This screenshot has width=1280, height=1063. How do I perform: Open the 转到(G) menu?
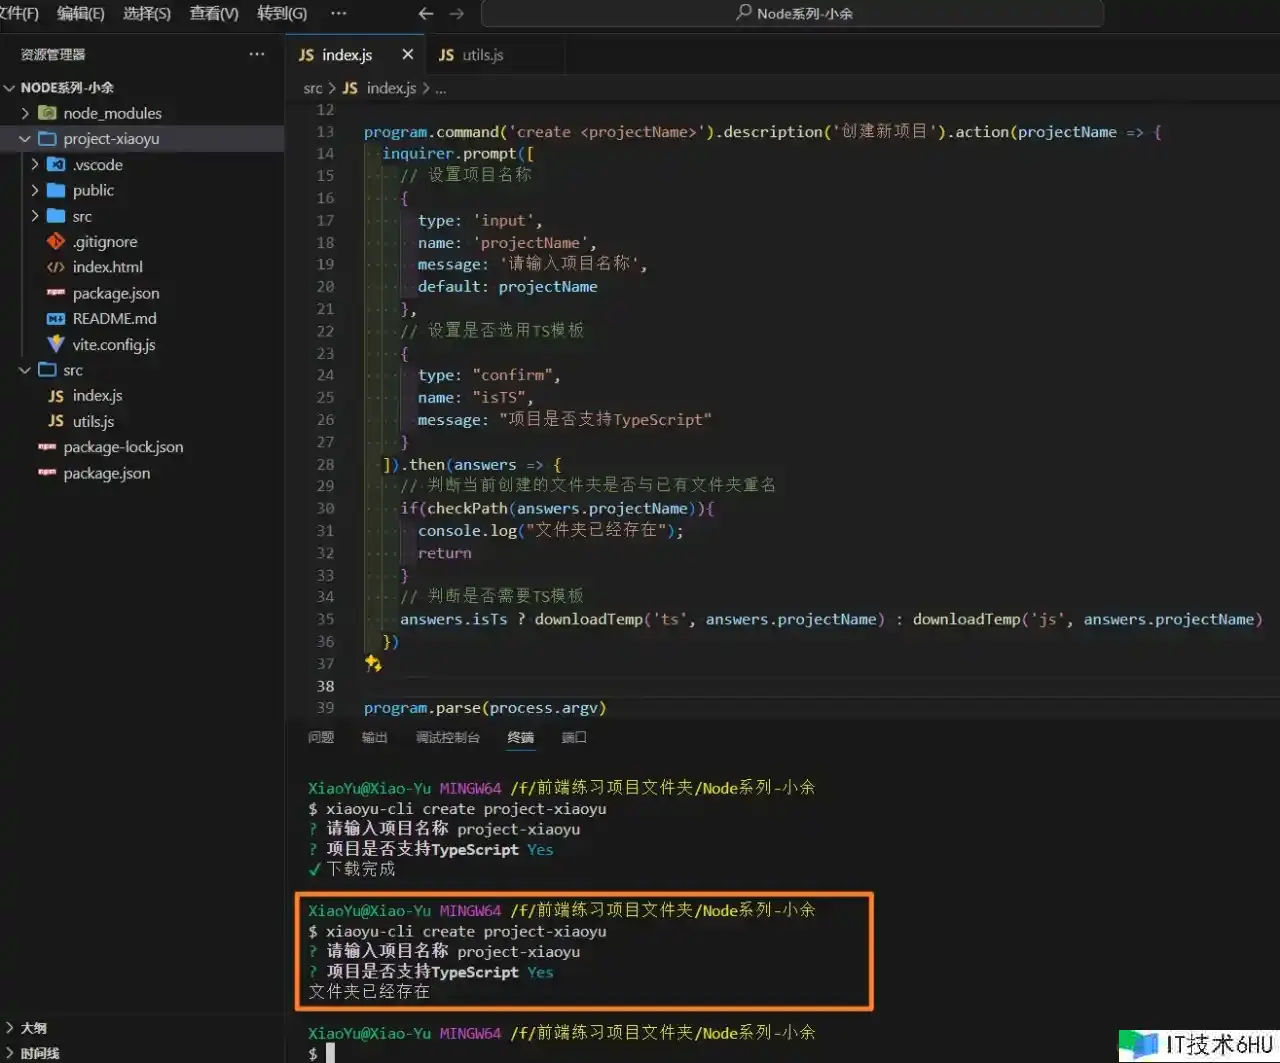(x=282, y=14)
